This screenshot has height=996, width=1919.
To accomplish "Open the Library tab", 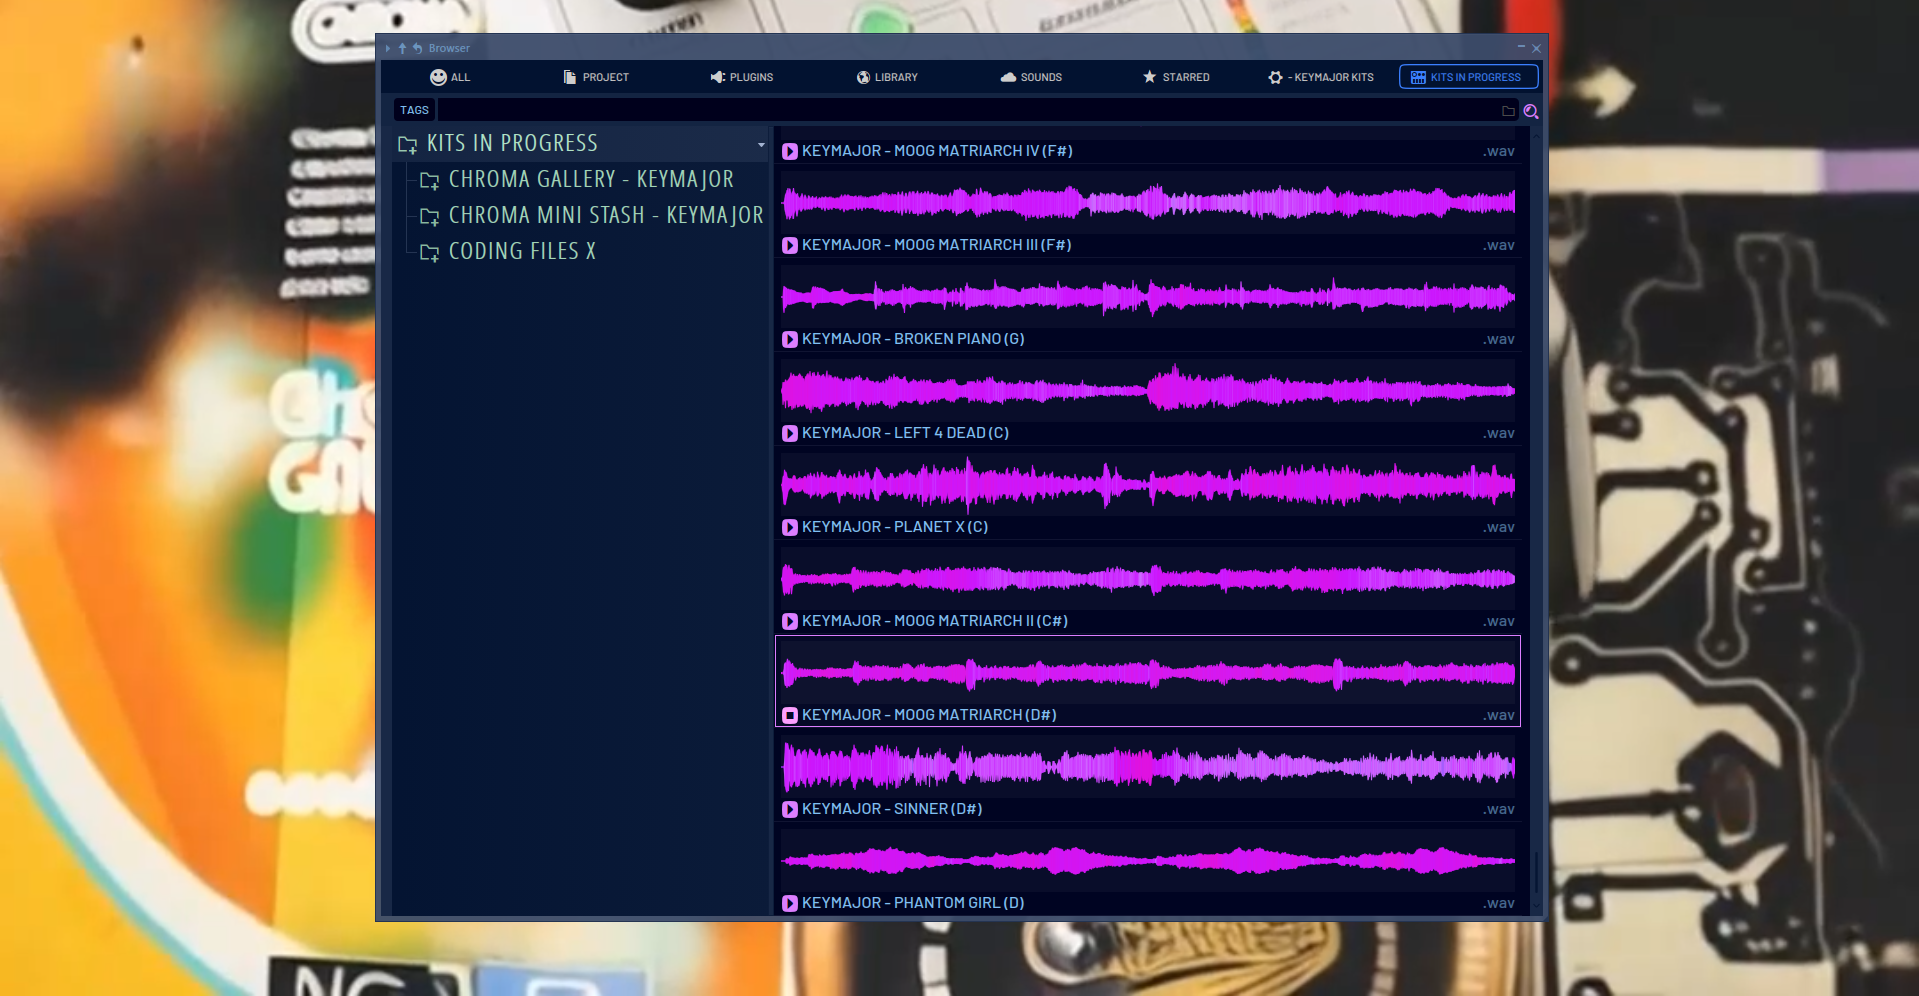I will 887,77.
